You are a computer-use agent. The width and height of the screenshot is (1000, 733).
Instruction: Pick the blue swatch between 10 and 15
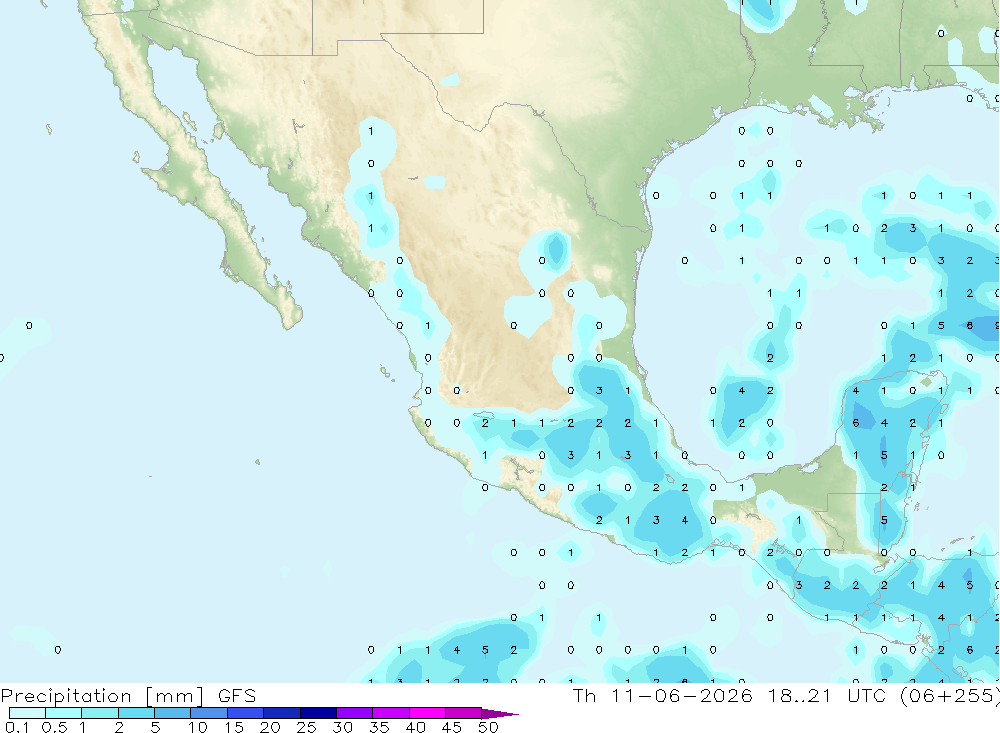tap(209, 713)
